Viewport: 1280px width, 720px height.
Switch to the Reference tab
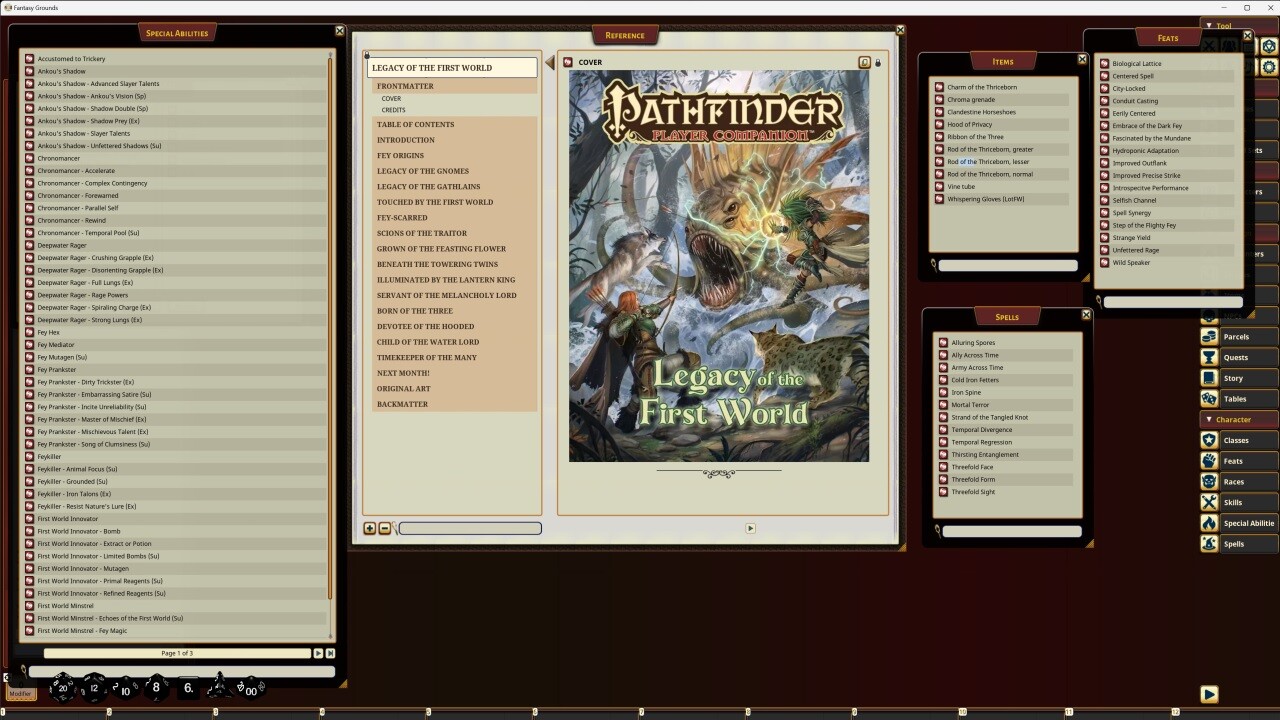click(625, 35)
